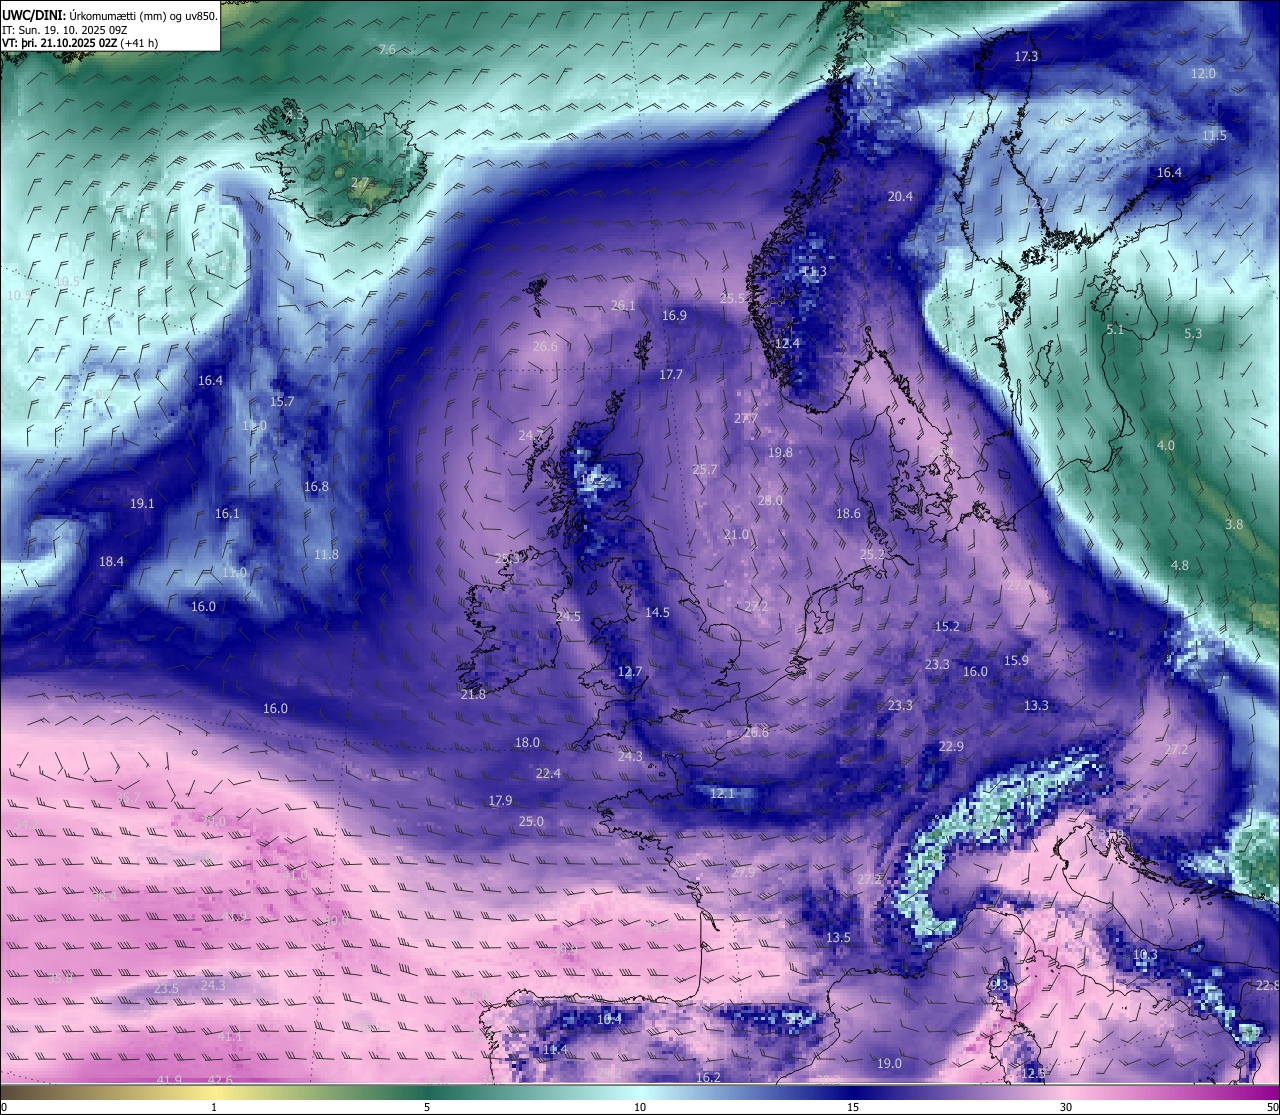The image size is (1280, 1115).
Task: Click the 13.3 value label
Action: point(1036,705)
